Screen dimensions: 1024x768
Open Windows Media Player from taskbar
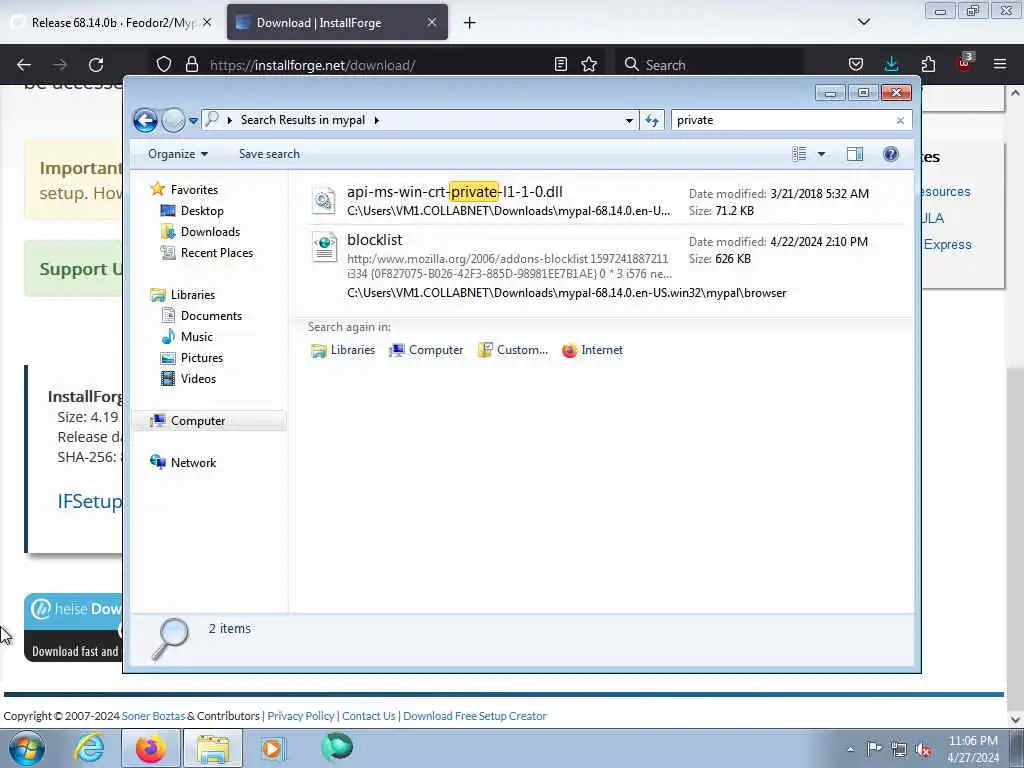tap(273, 748)
